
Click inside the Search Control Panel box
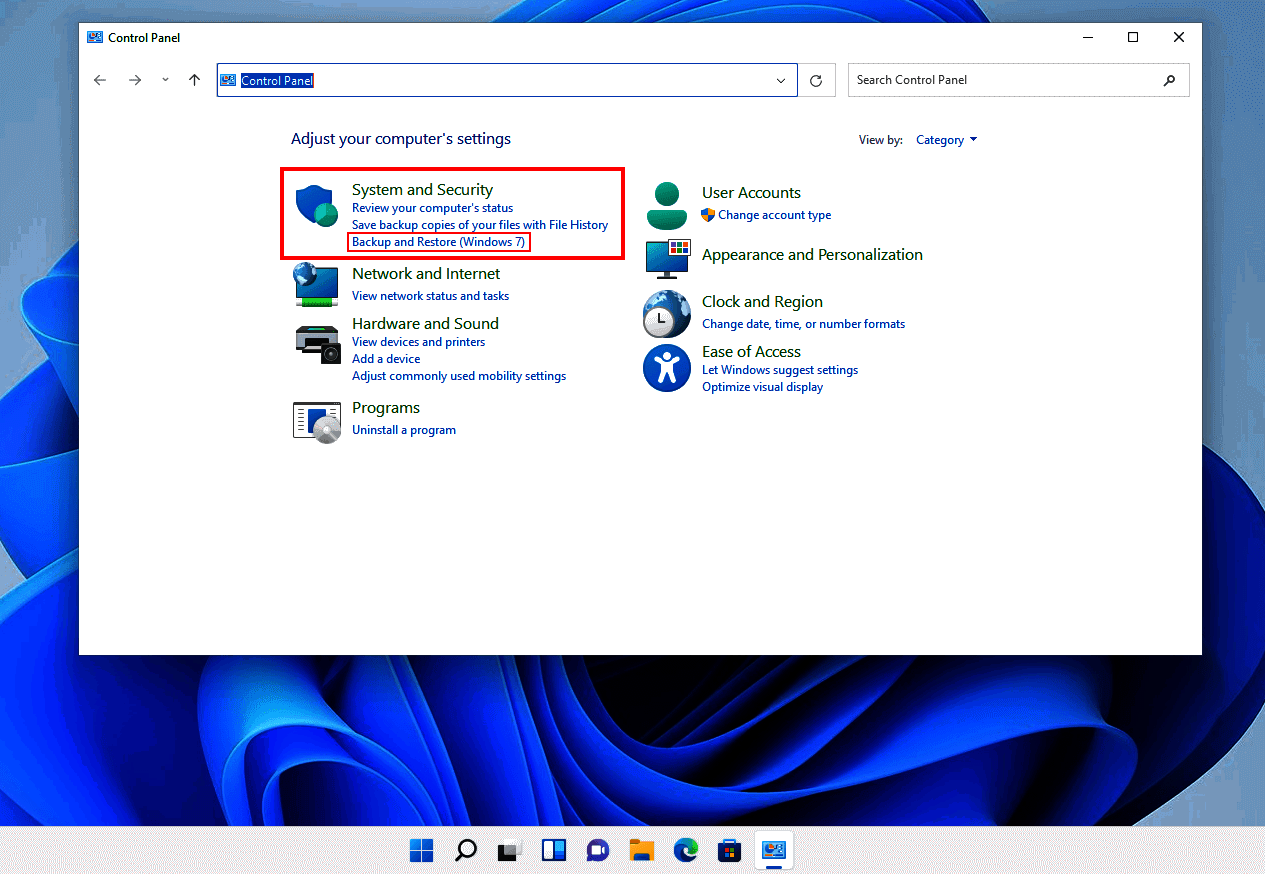click(x=1000, y=80)
